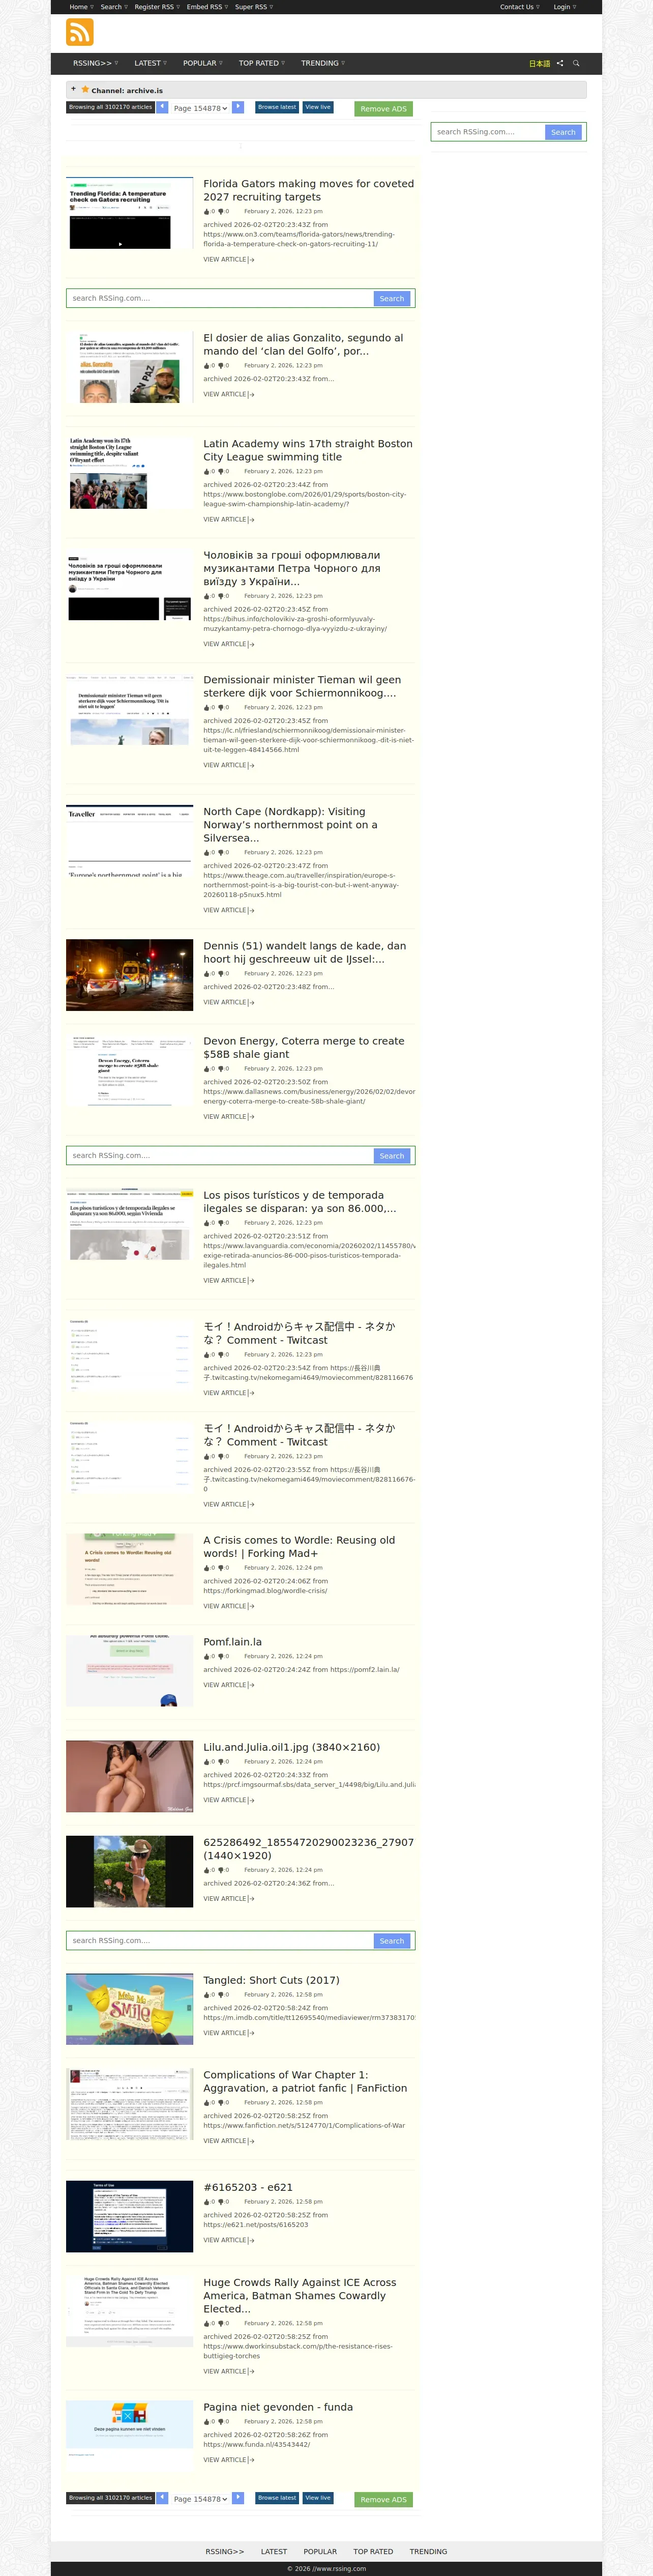This screenshot has width=653, height=2576.
Task: Switch language via 日本語 link
Action: point(540,63)
